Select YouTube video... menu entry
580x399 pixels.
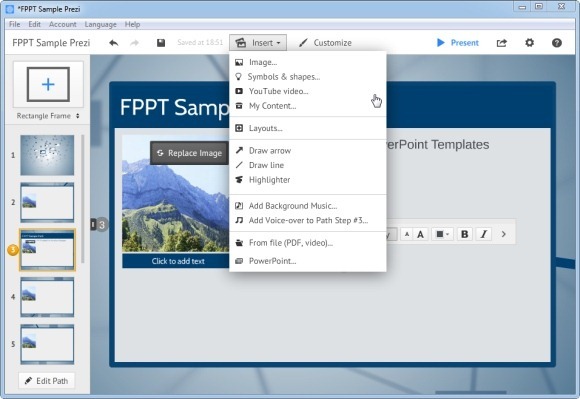[308, 91]
